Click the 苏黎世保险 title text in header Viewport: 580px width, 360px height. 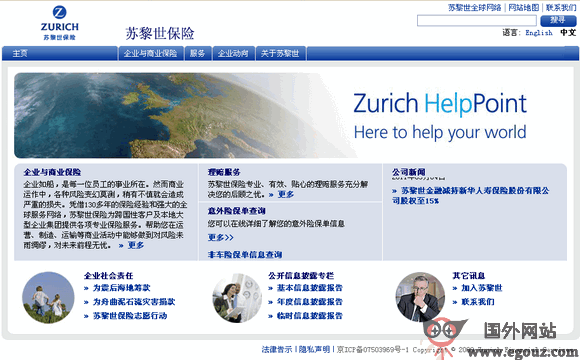[160, 33]
